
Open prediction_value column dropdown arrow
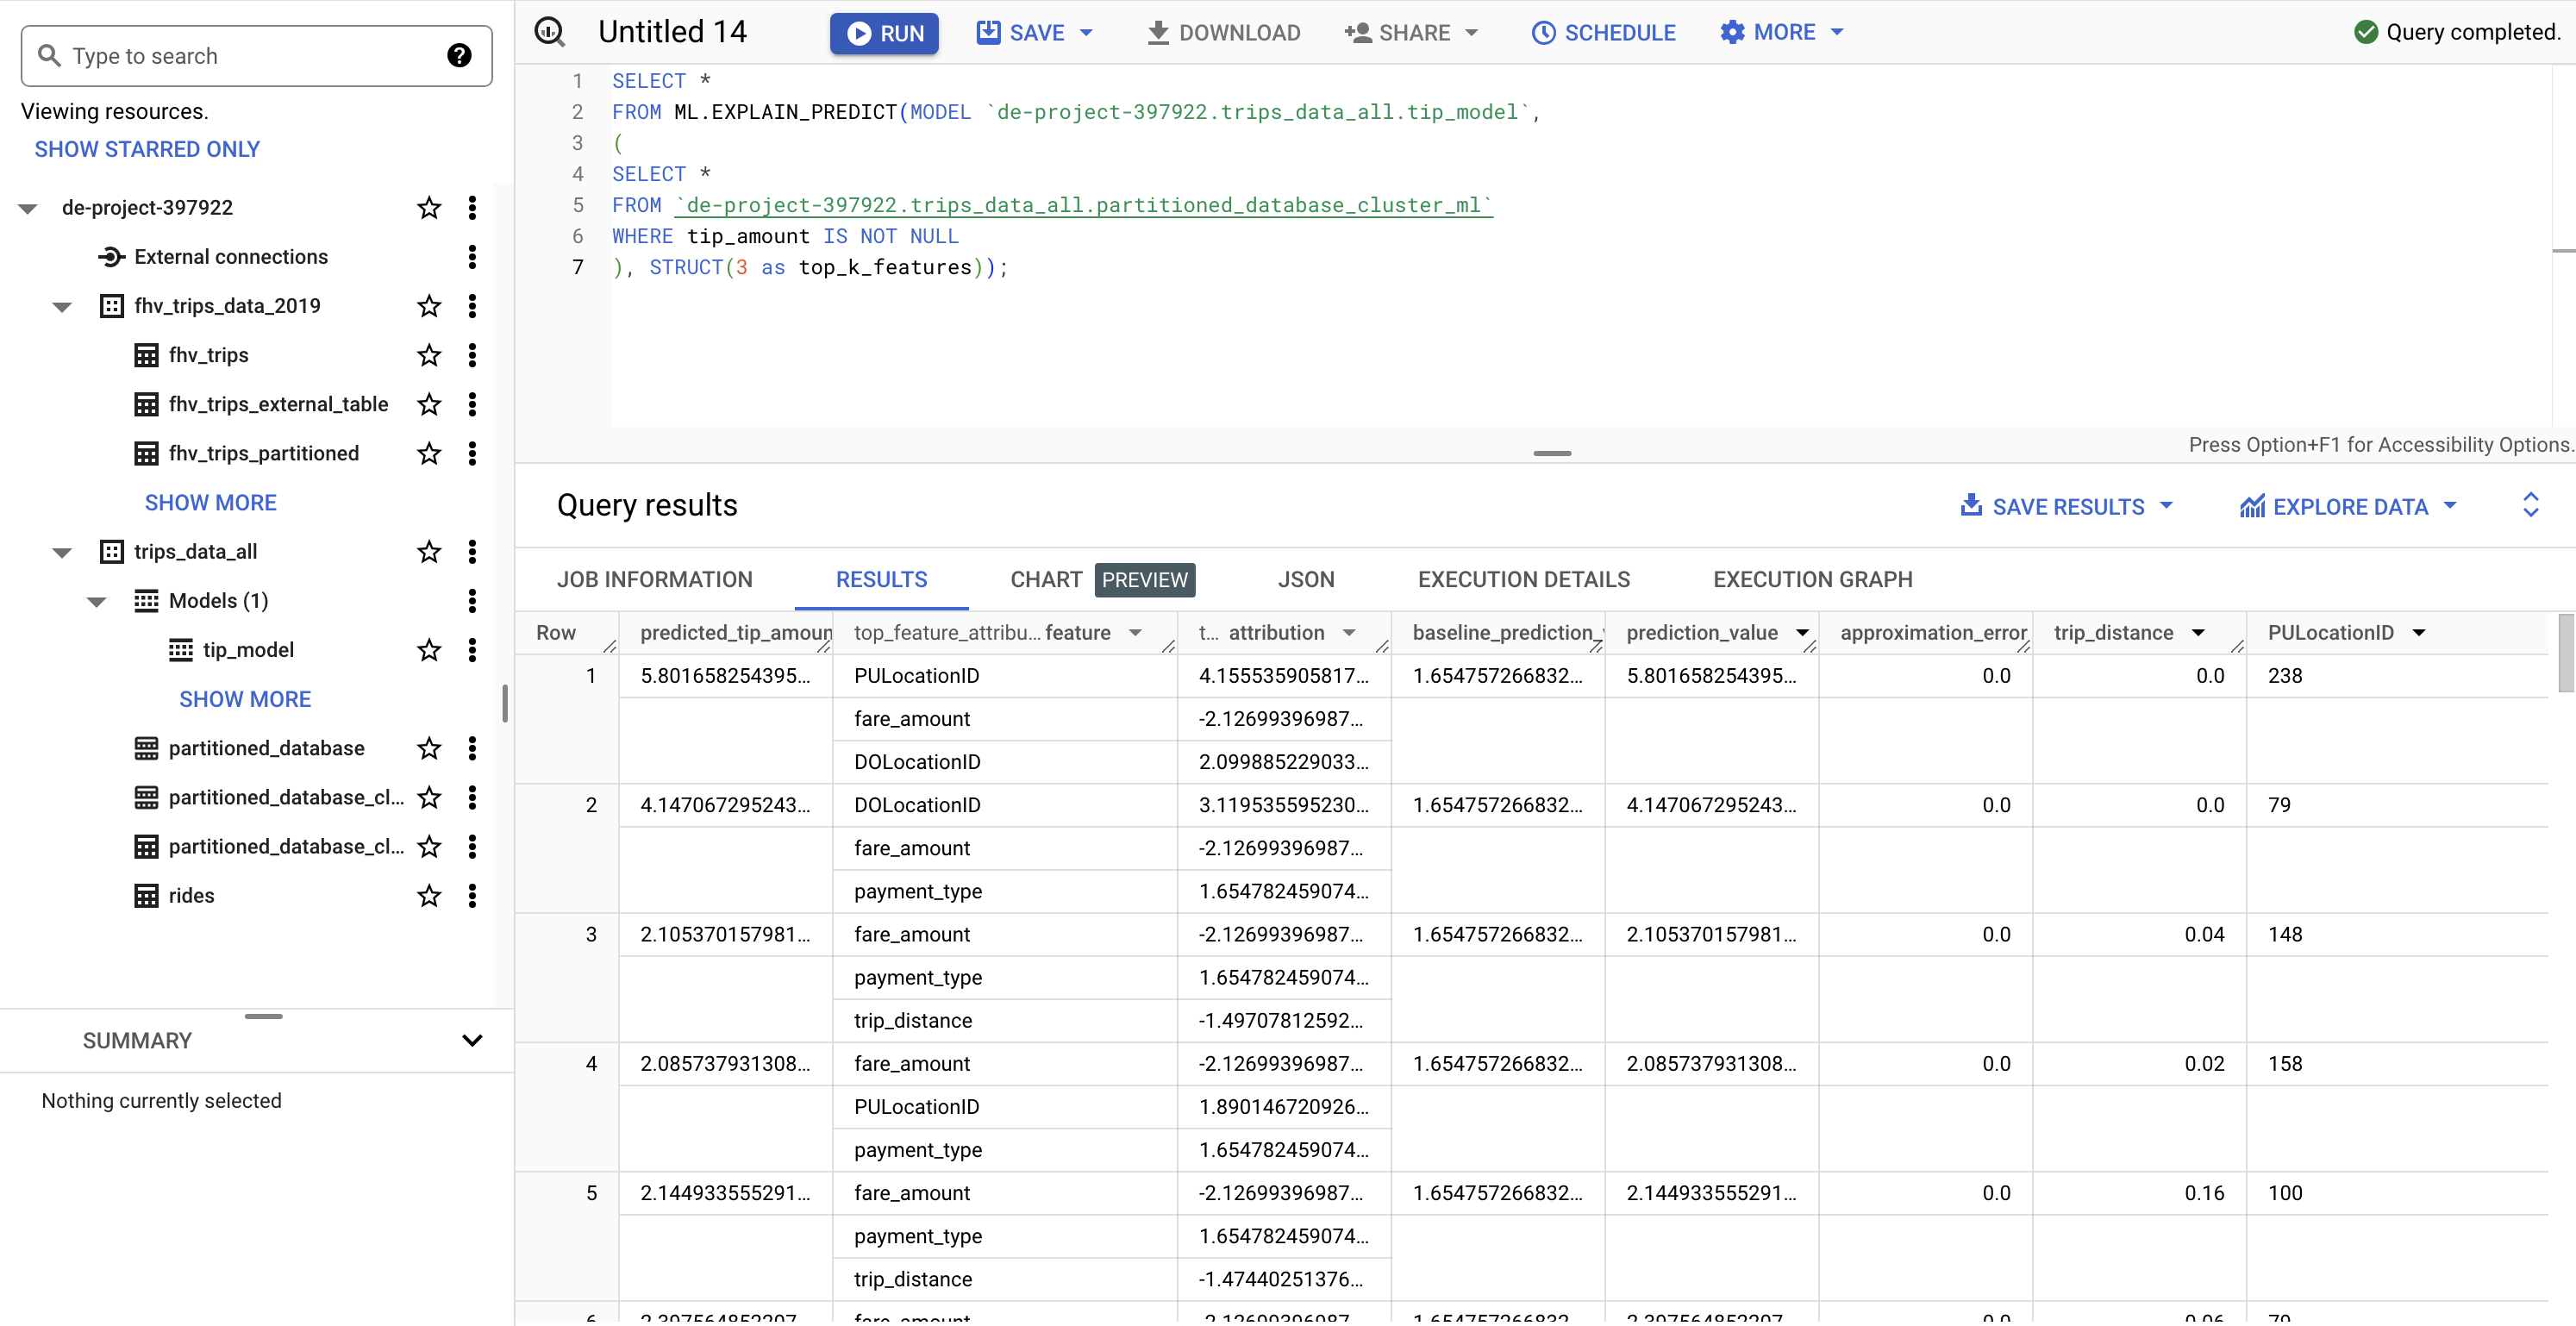[1803, 633]
